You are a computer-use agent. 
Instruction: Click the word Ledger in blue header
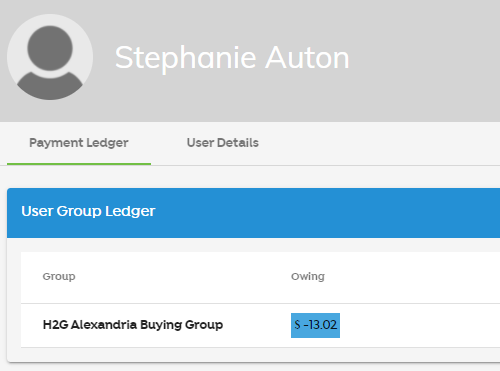click(x=130, y=211)
